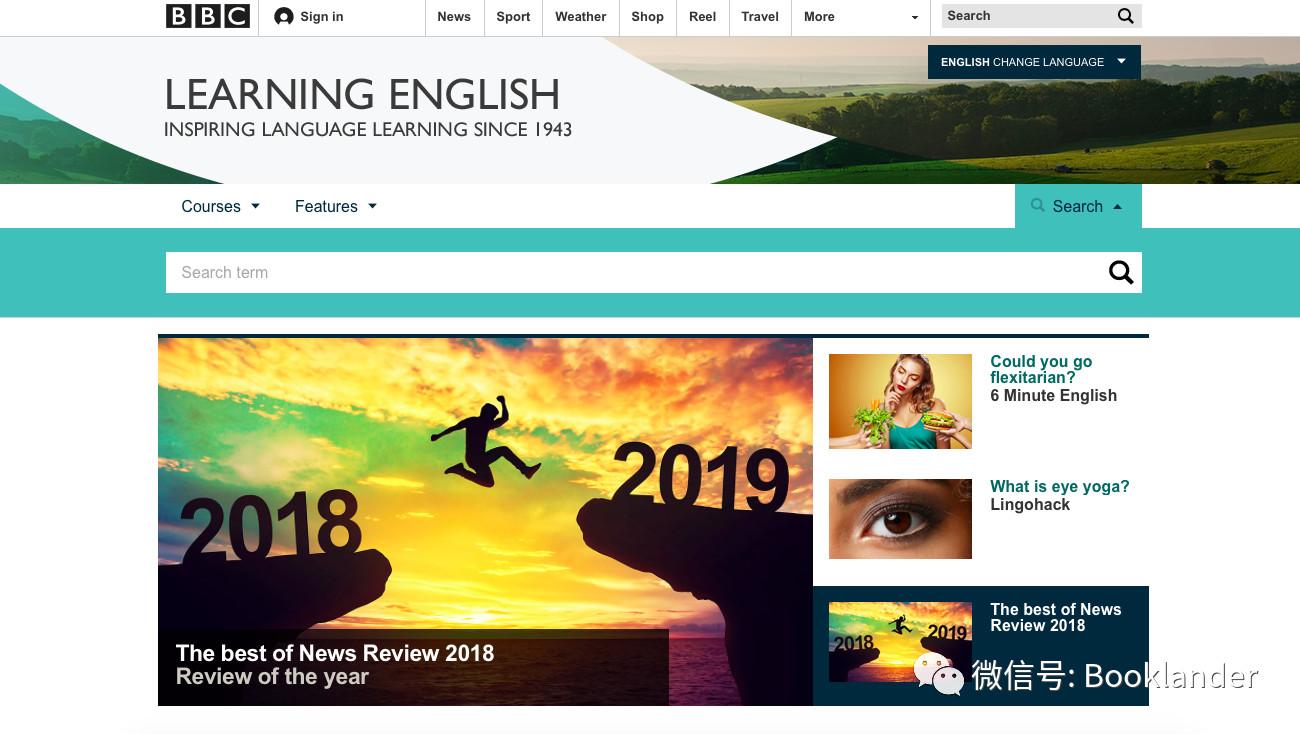Click the large magnifier in the Search term bar
Viewport: 1300px width, 734px height.
point(1121,272)
